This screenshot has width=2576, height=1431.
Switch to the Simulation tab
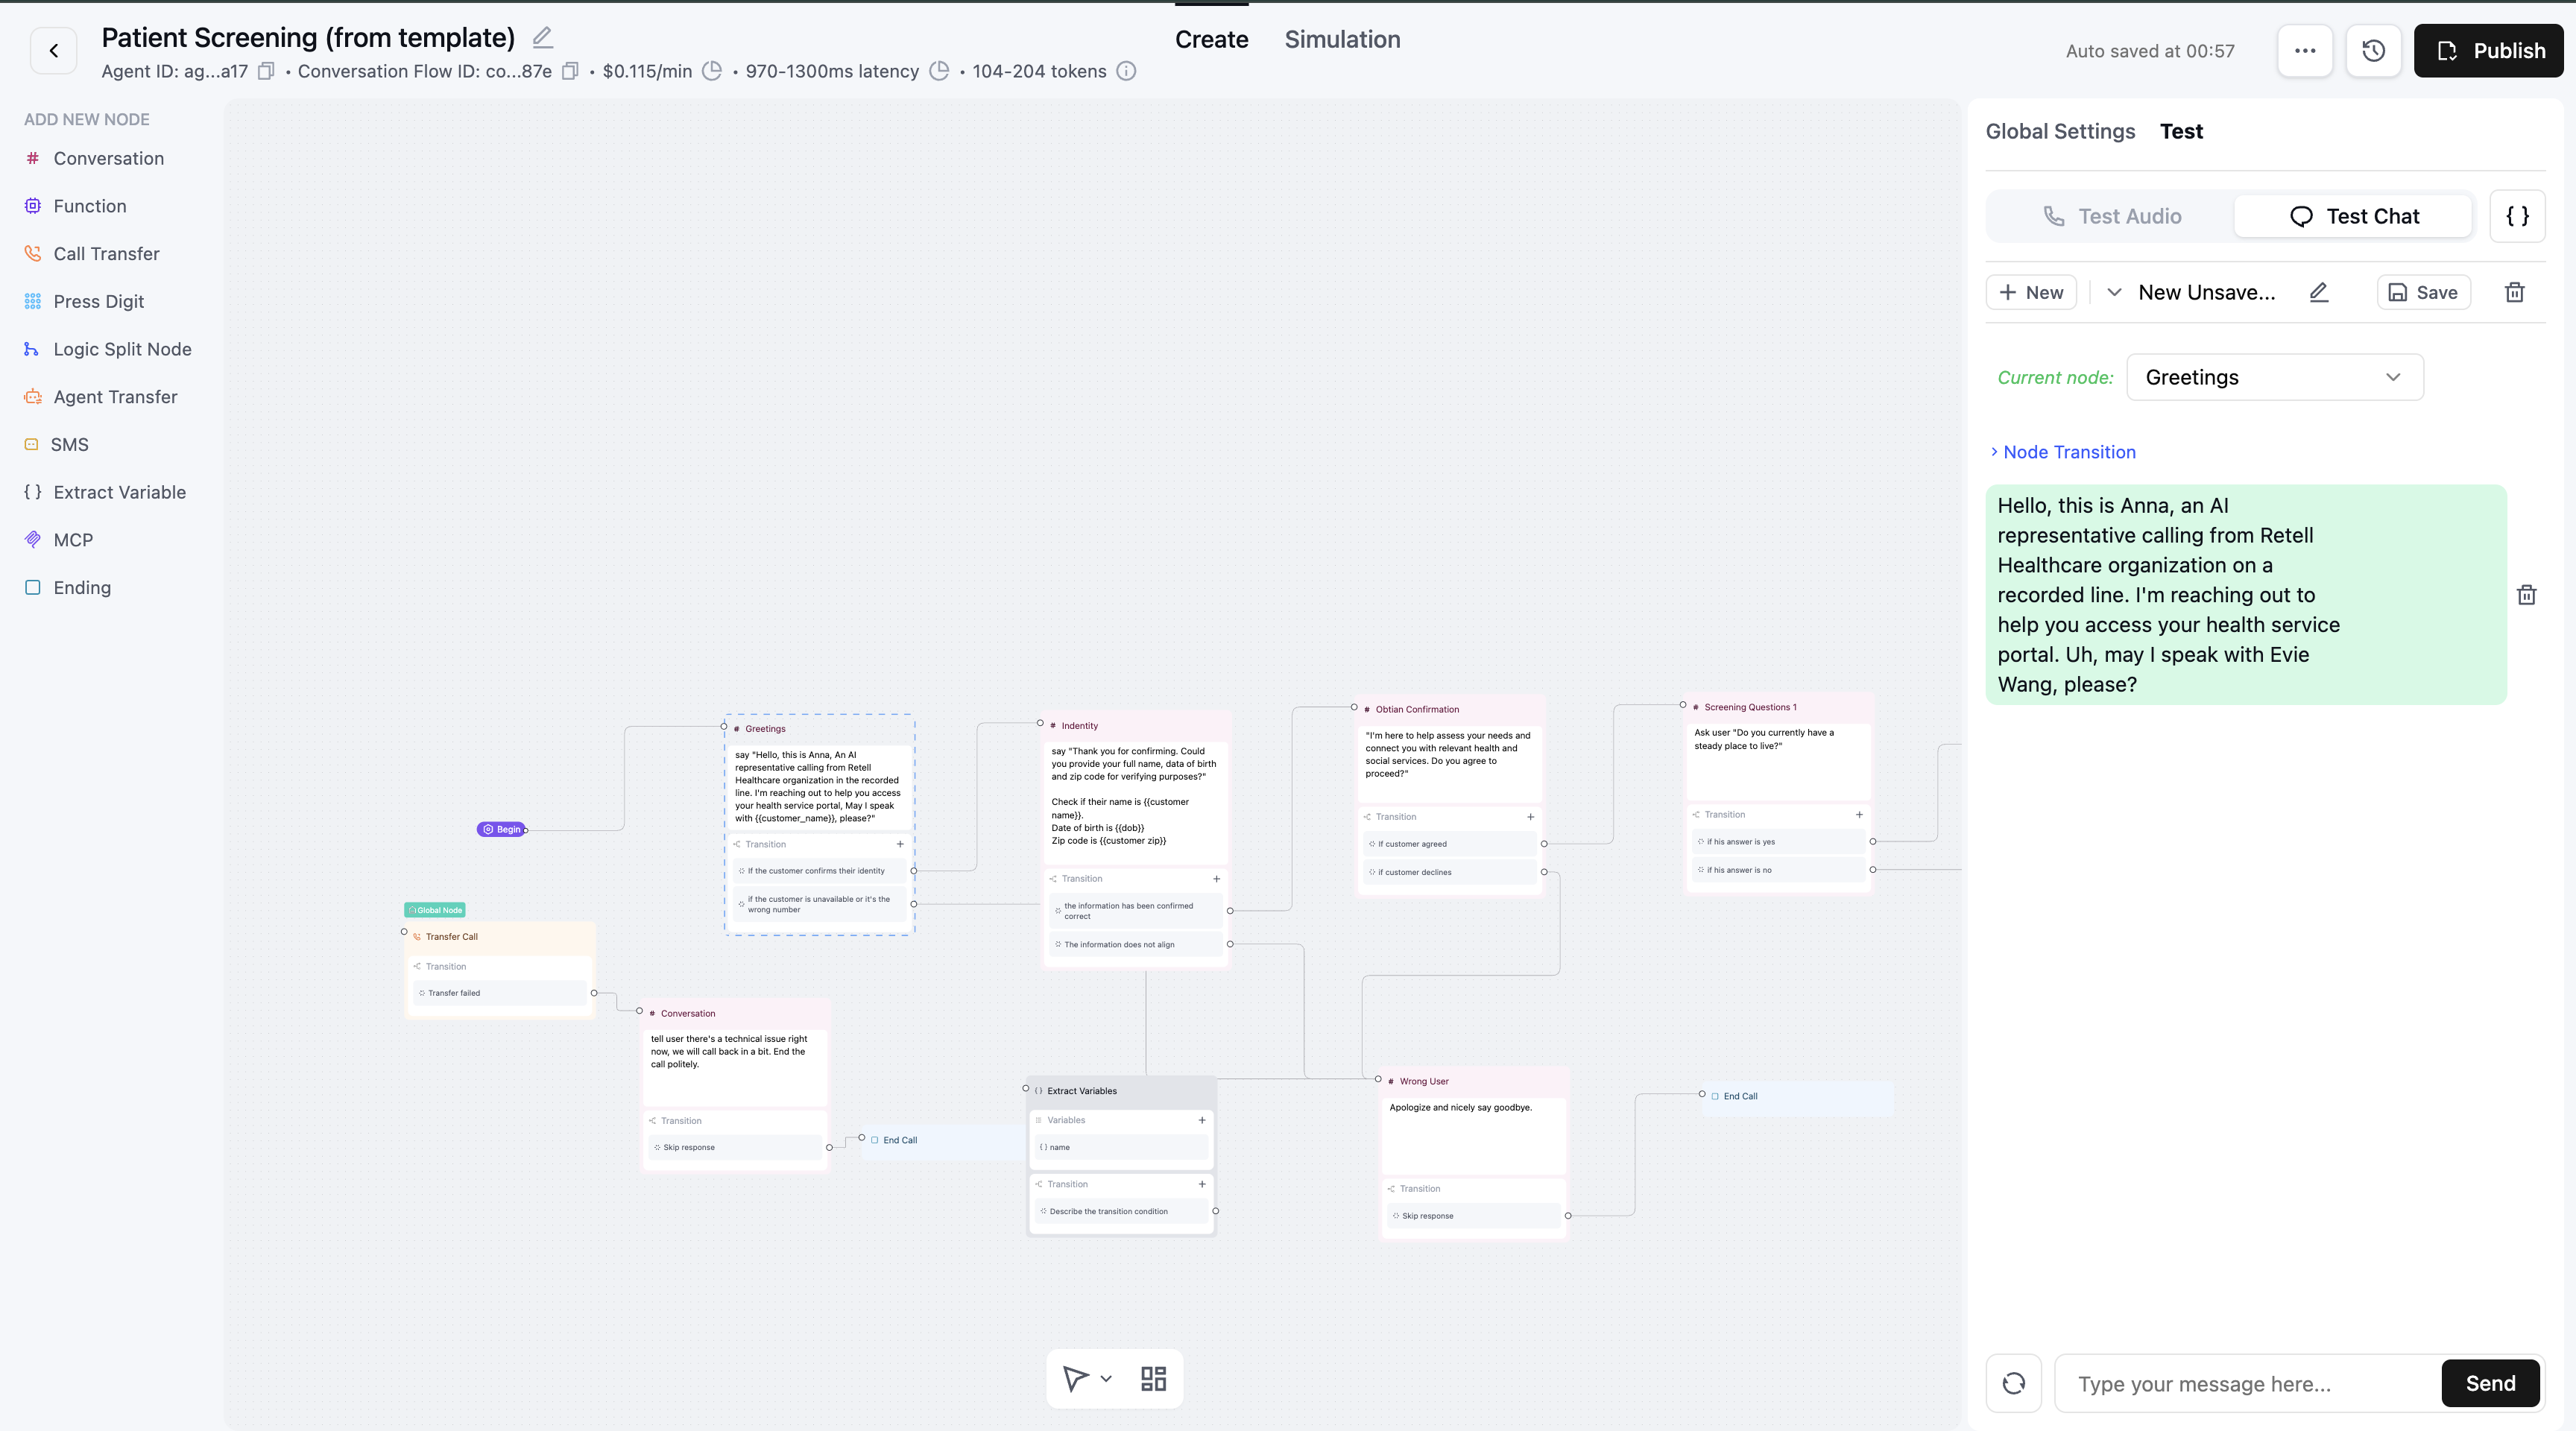click(1342, 39)
